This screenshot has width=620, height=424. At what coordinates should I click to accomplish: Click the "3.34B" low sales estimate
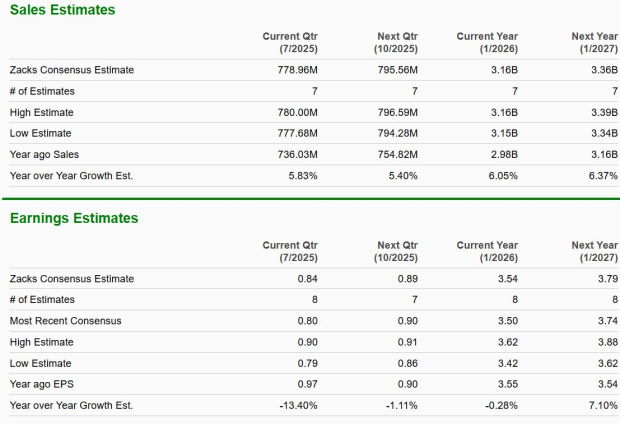604,133
